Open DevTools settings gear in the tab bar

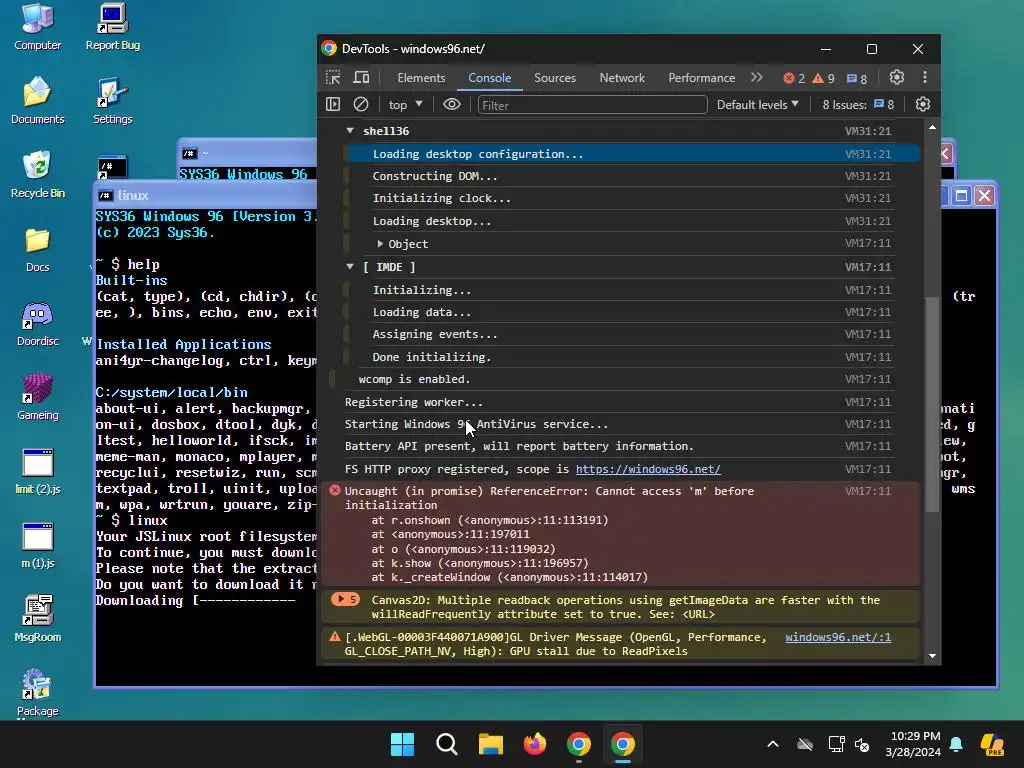point(897,77)
